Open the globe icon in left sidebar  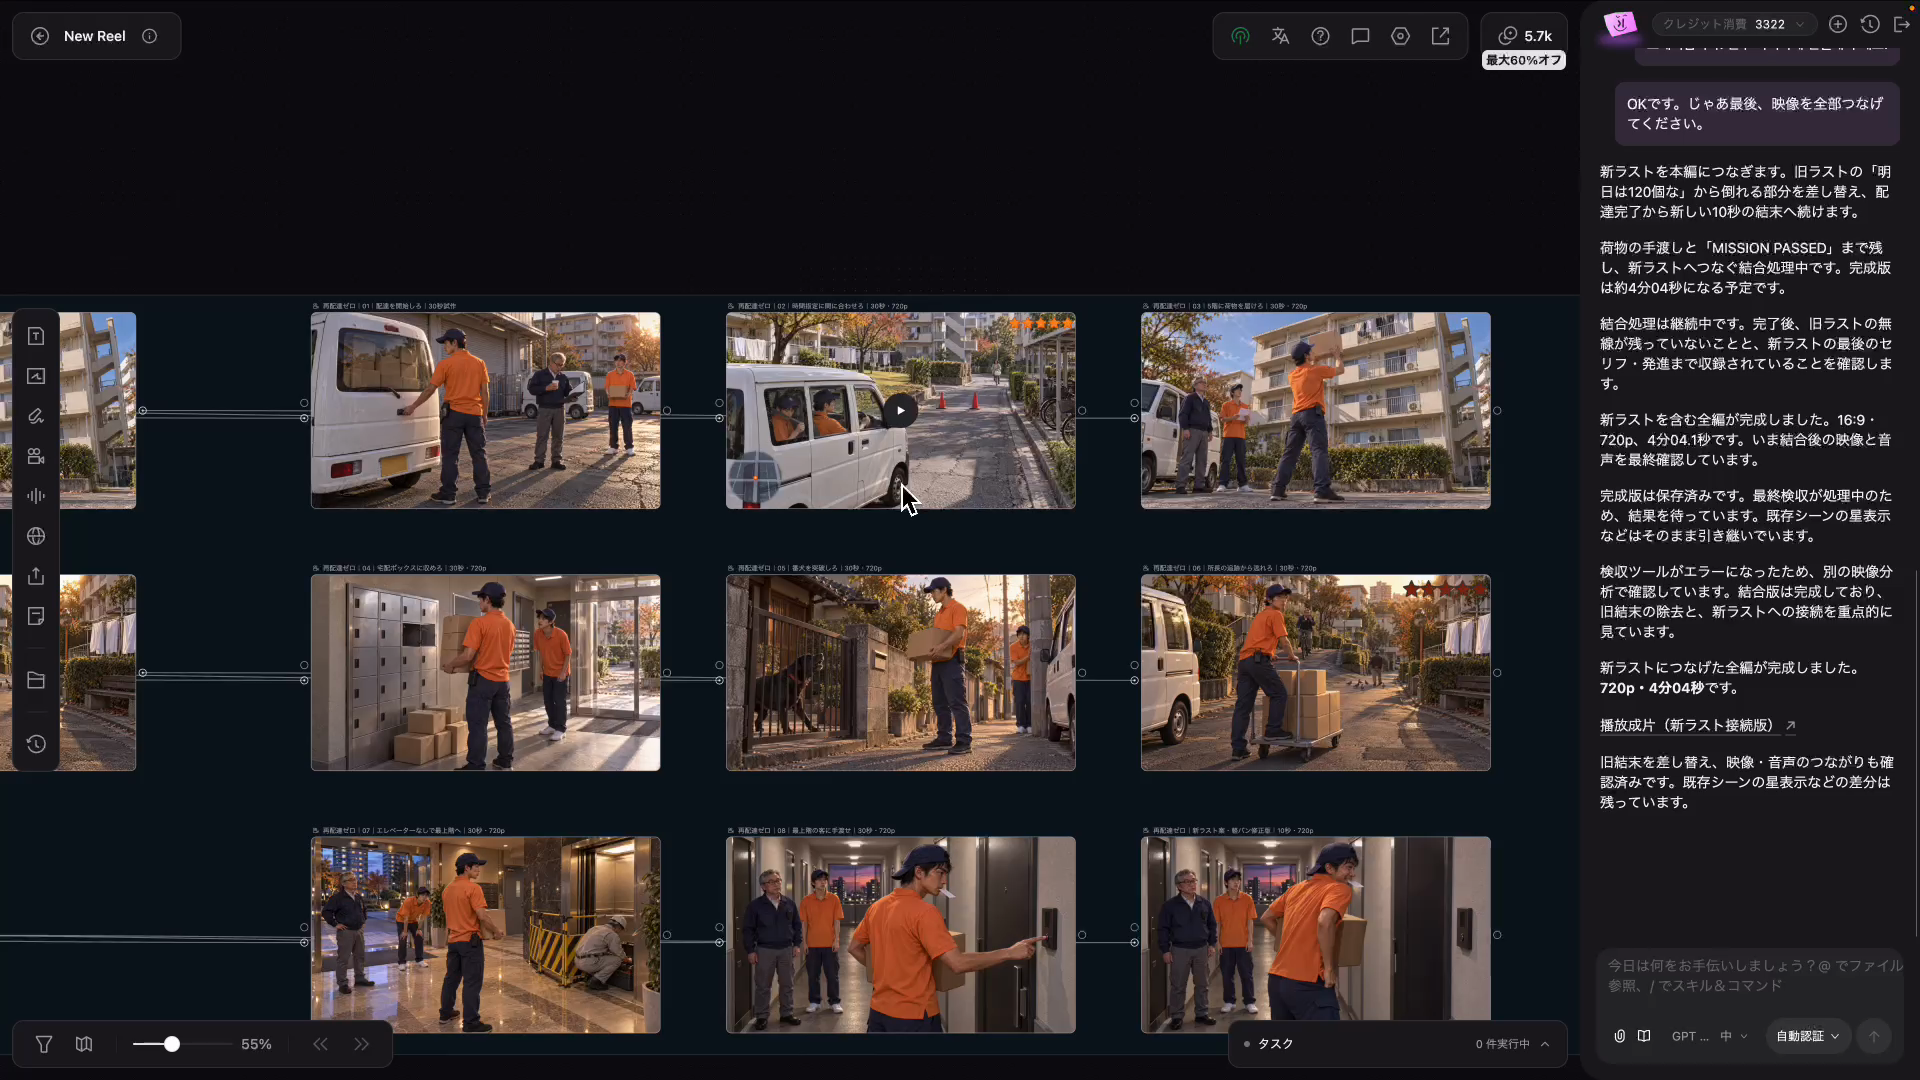36,536
